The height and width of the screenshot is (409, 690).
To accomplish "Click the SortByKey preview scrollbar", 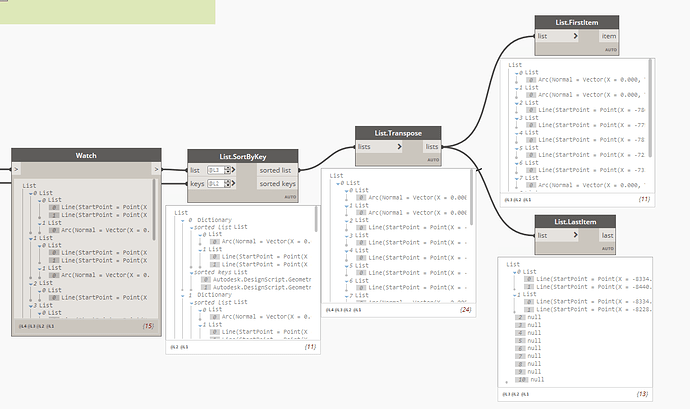I will point(316,219).
